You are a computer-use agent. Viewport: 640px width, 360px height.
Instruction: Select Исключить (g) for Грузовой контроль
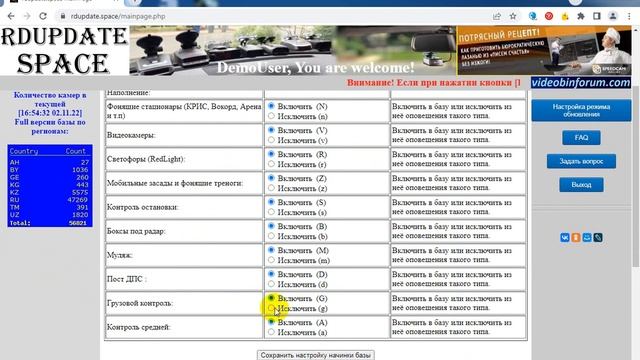271,308
